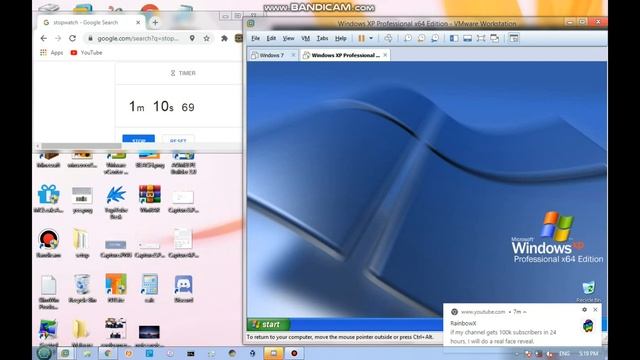Reset the stopwatch
The height and width of the screenshot is (360, 640).
pyautogui.click(x=178, y=139)
